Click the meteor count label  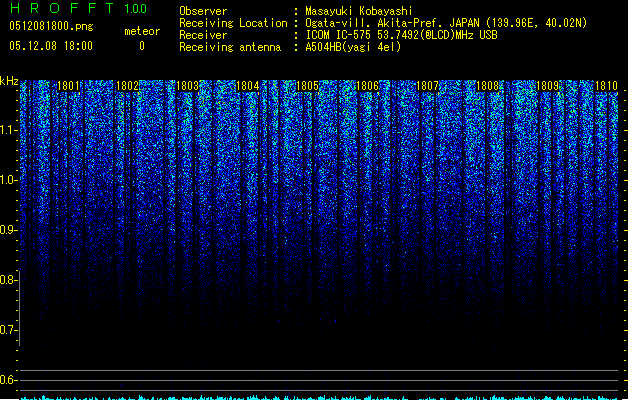tap(142, 31)
